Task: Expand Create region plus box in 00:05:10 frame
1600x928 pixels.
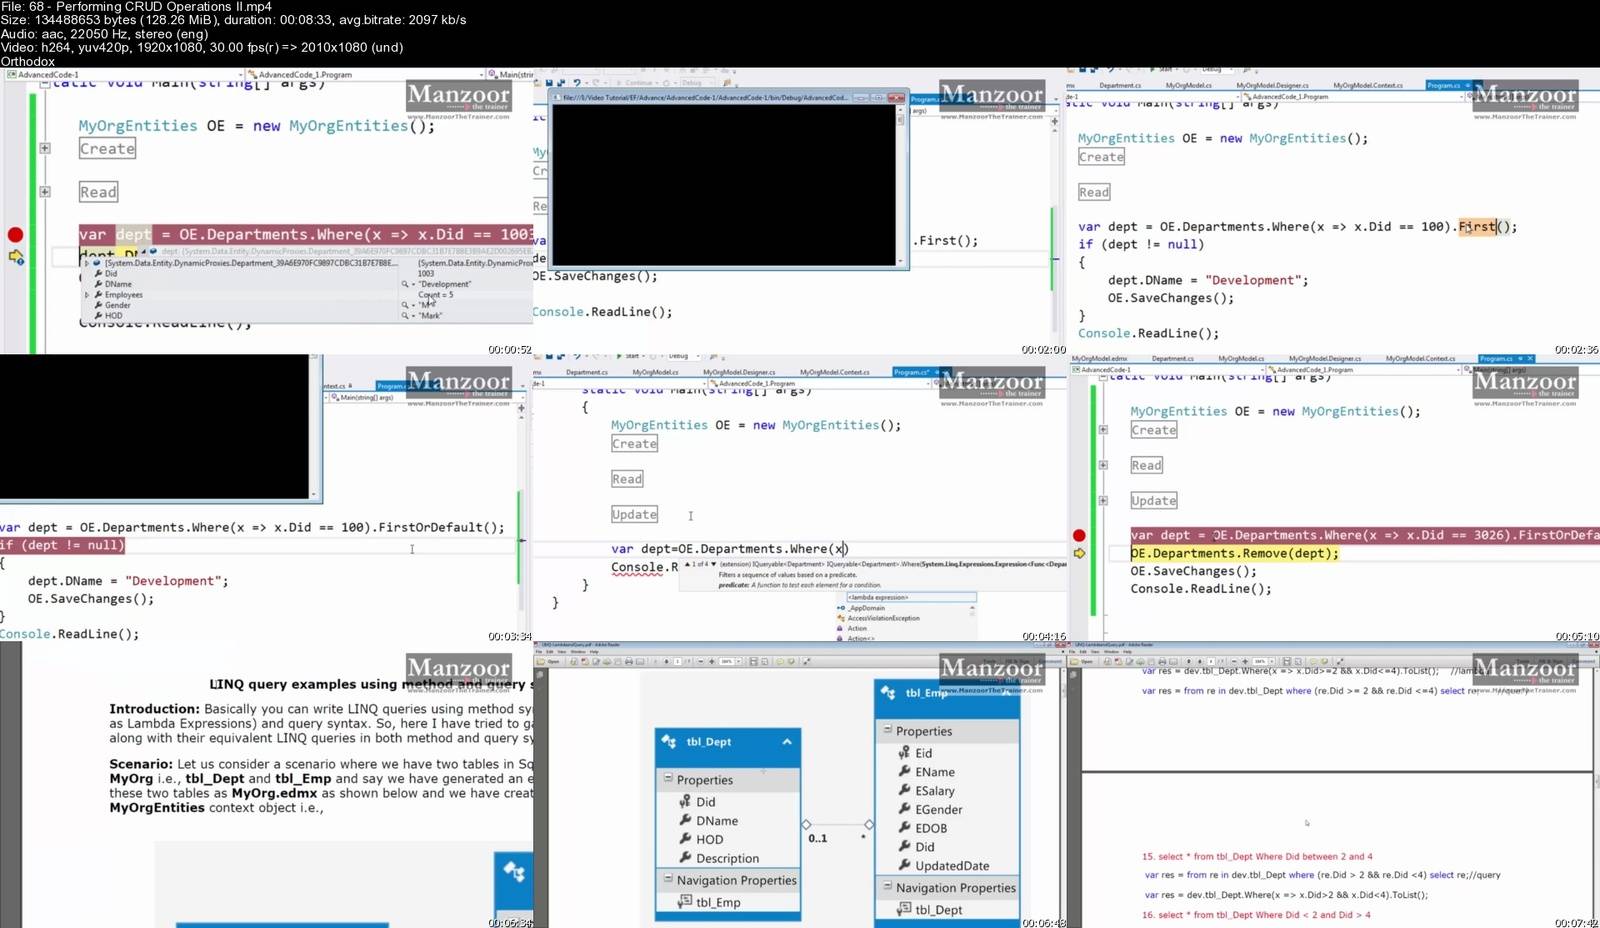Action: 1103,430
